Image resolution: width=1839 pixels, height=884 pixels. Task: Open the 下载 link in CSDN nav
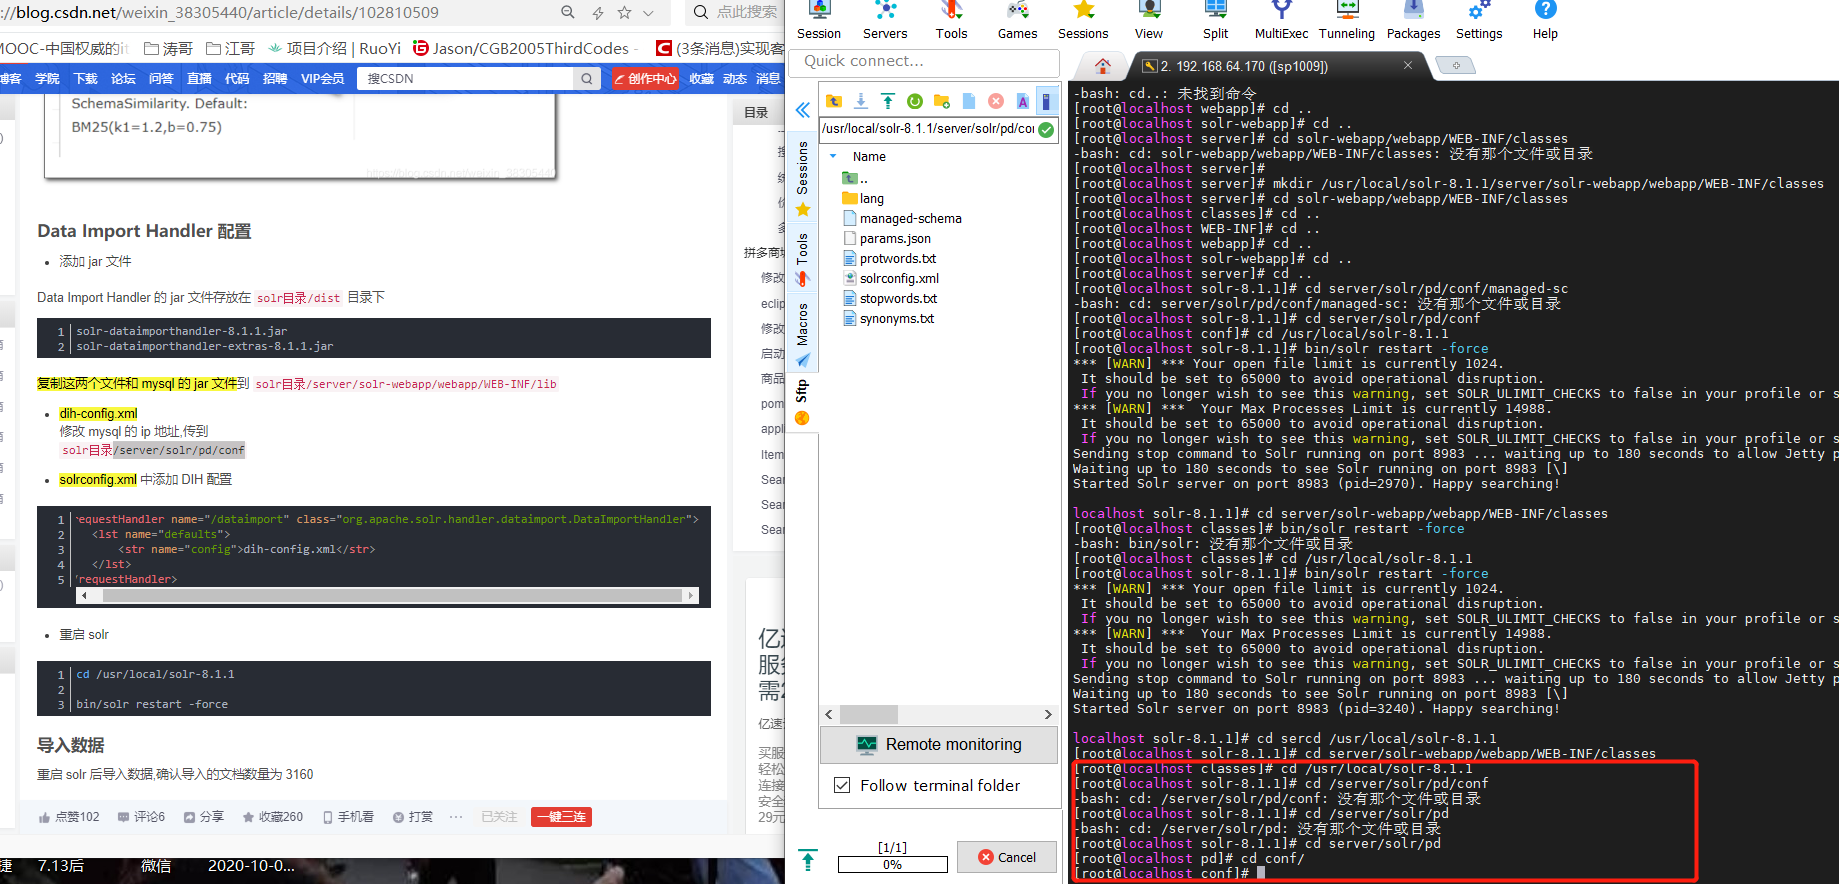click(x=86, y=78)
